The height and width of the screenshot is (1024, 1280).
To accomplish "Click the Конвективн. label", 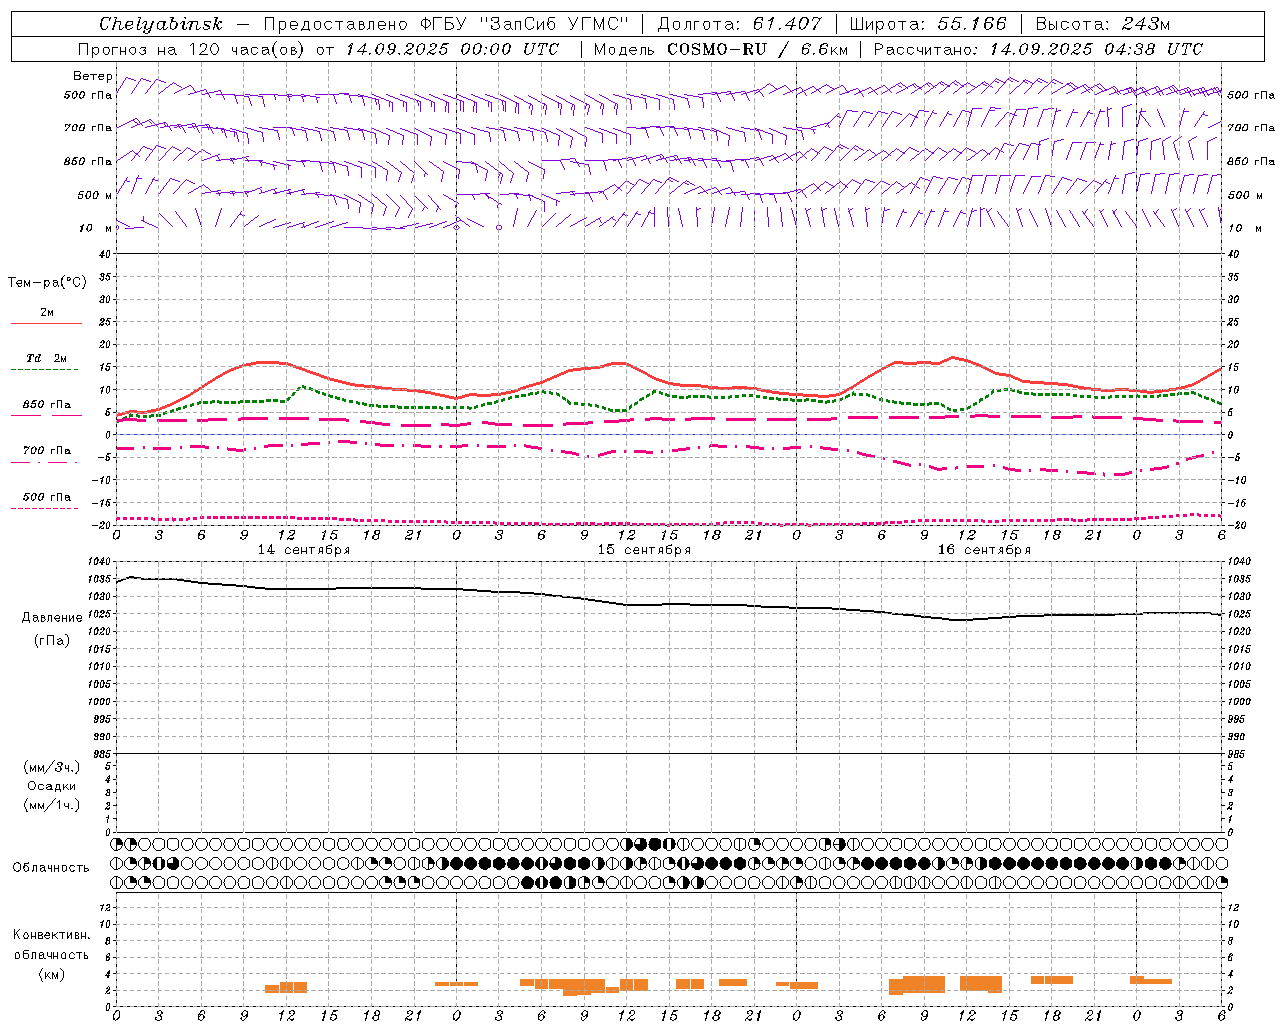I will click(x=52, y=935).
